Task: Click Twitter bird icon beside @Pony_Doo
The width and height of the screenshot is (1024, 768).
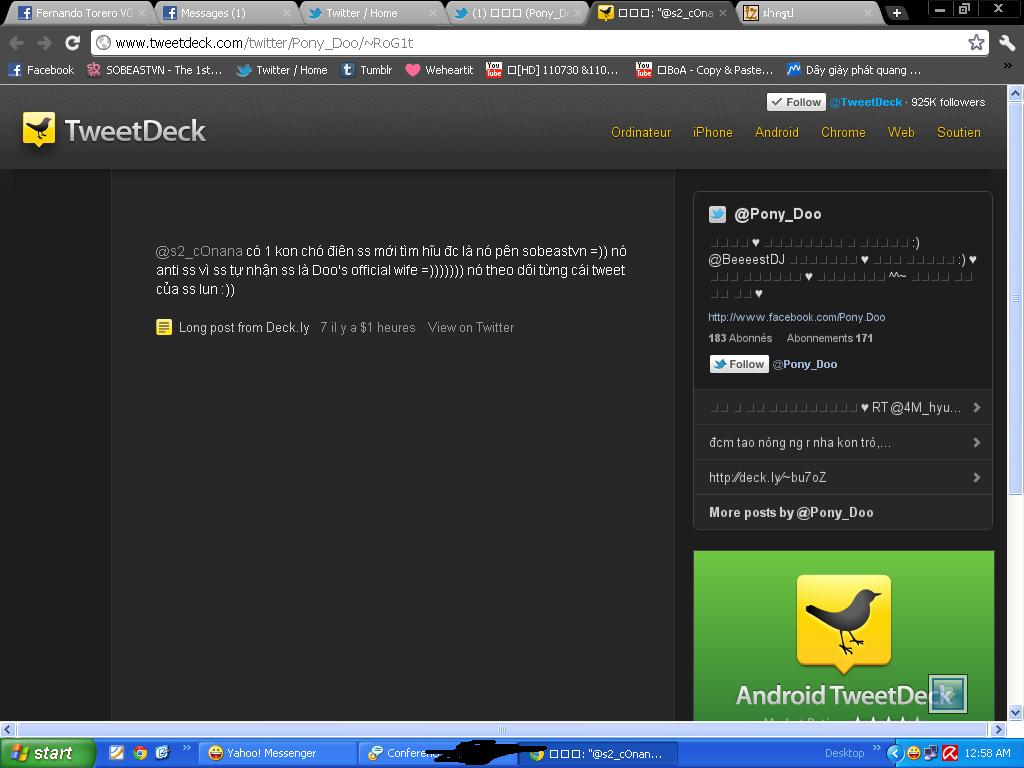Action: pyautogui.click(x=717, y=214)
